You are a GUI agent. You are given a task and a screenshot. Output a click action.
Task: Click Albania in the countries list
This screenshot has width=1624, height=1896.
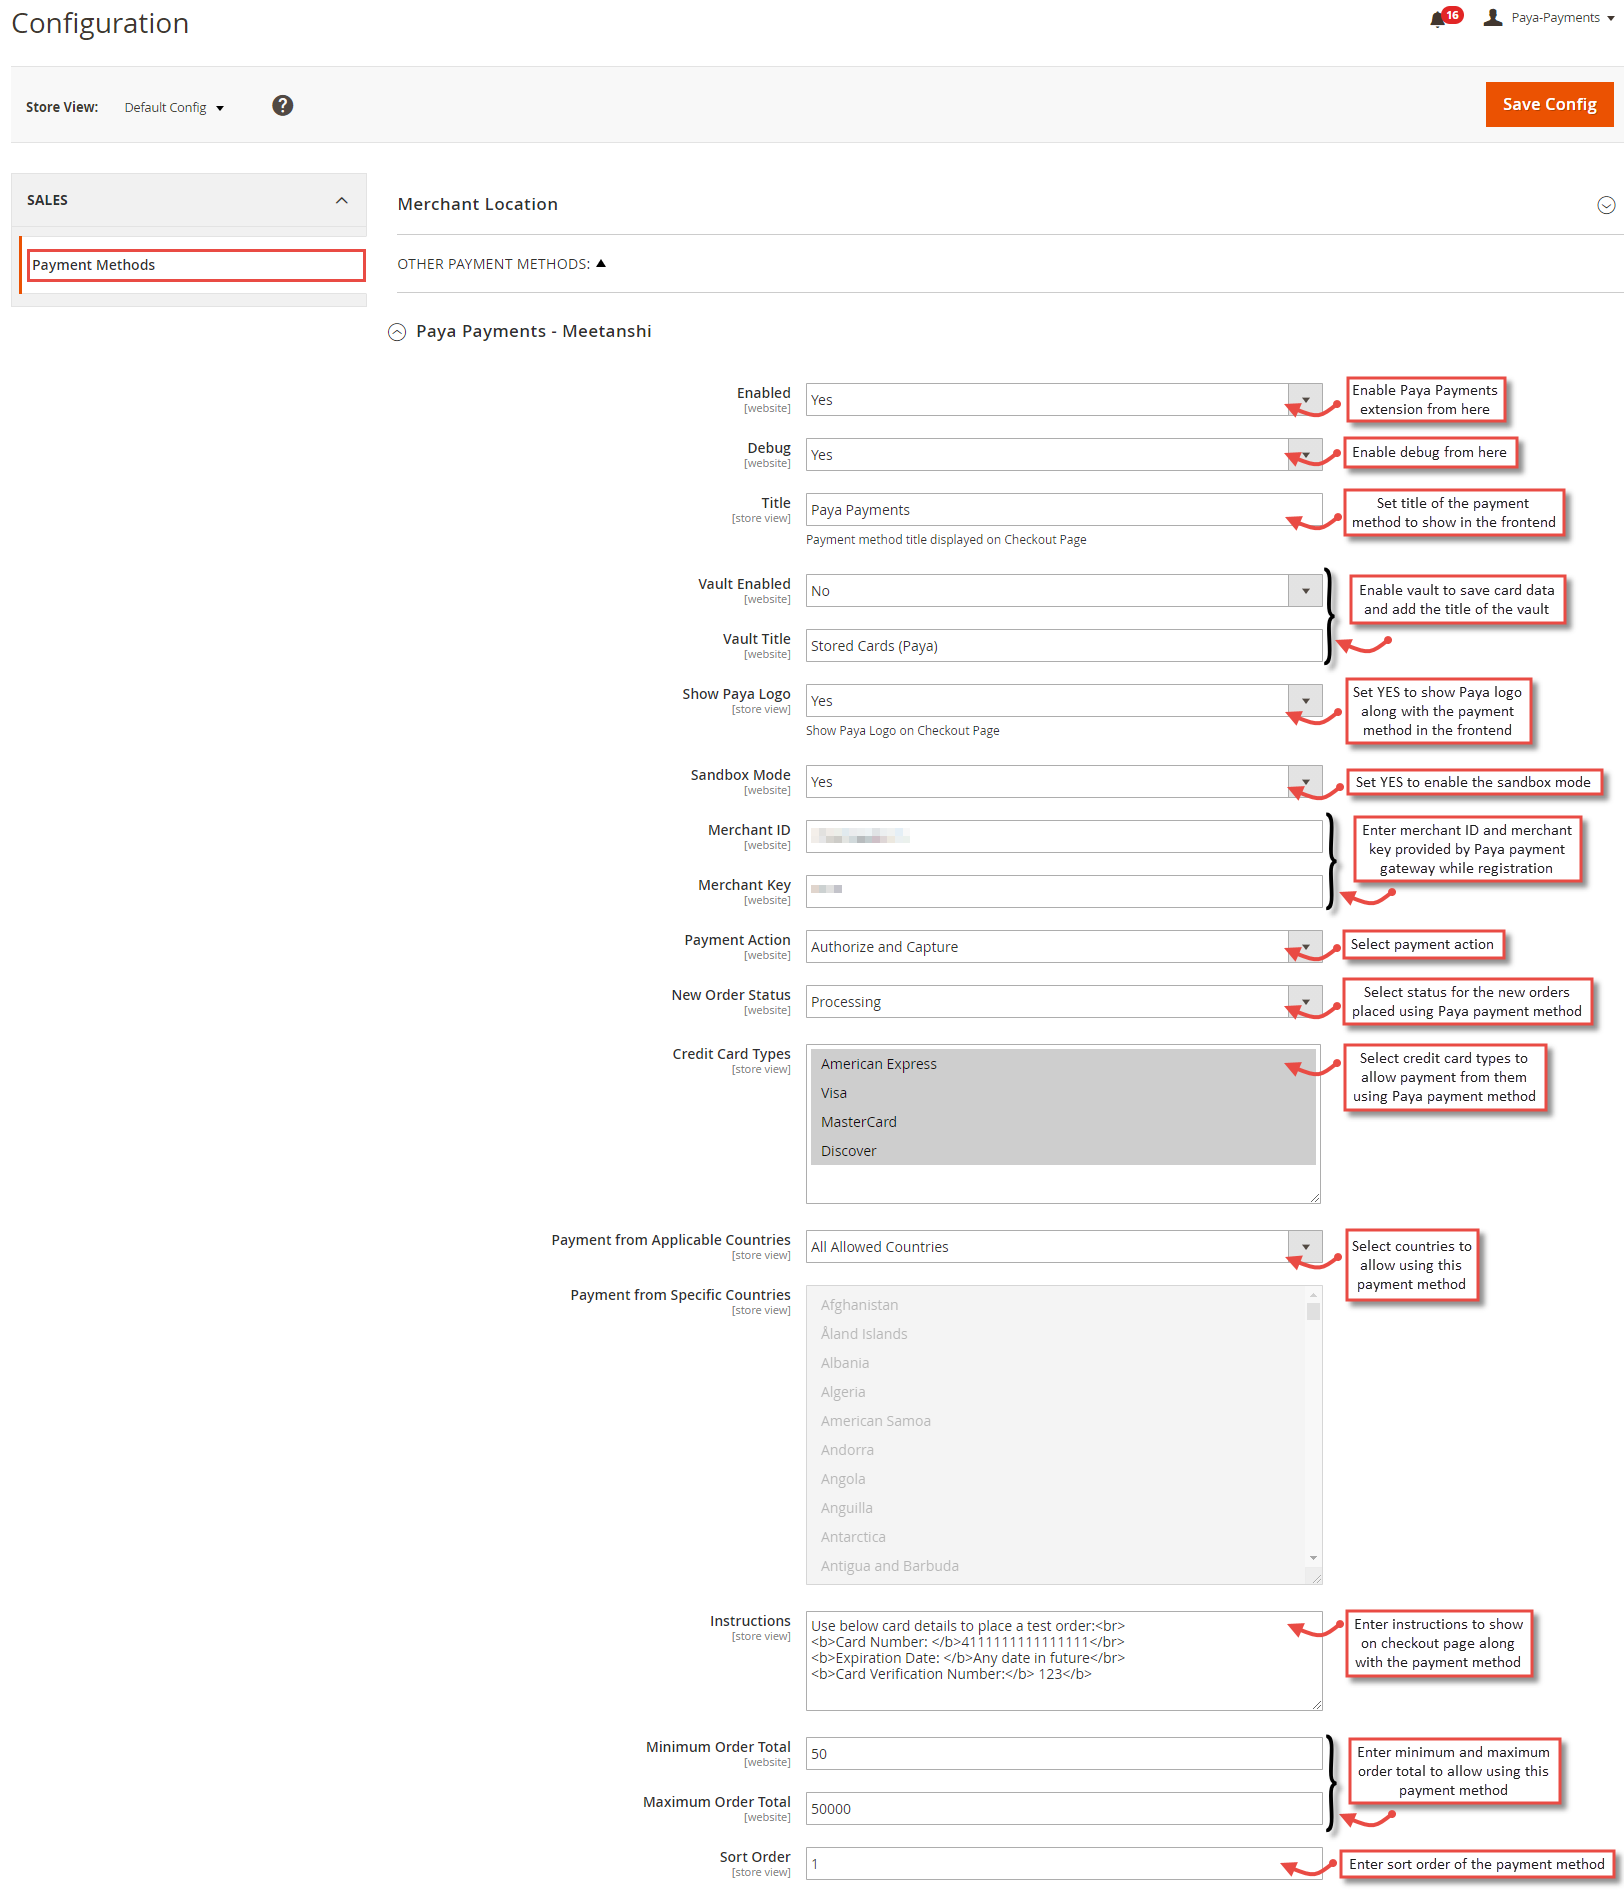1057,1363
